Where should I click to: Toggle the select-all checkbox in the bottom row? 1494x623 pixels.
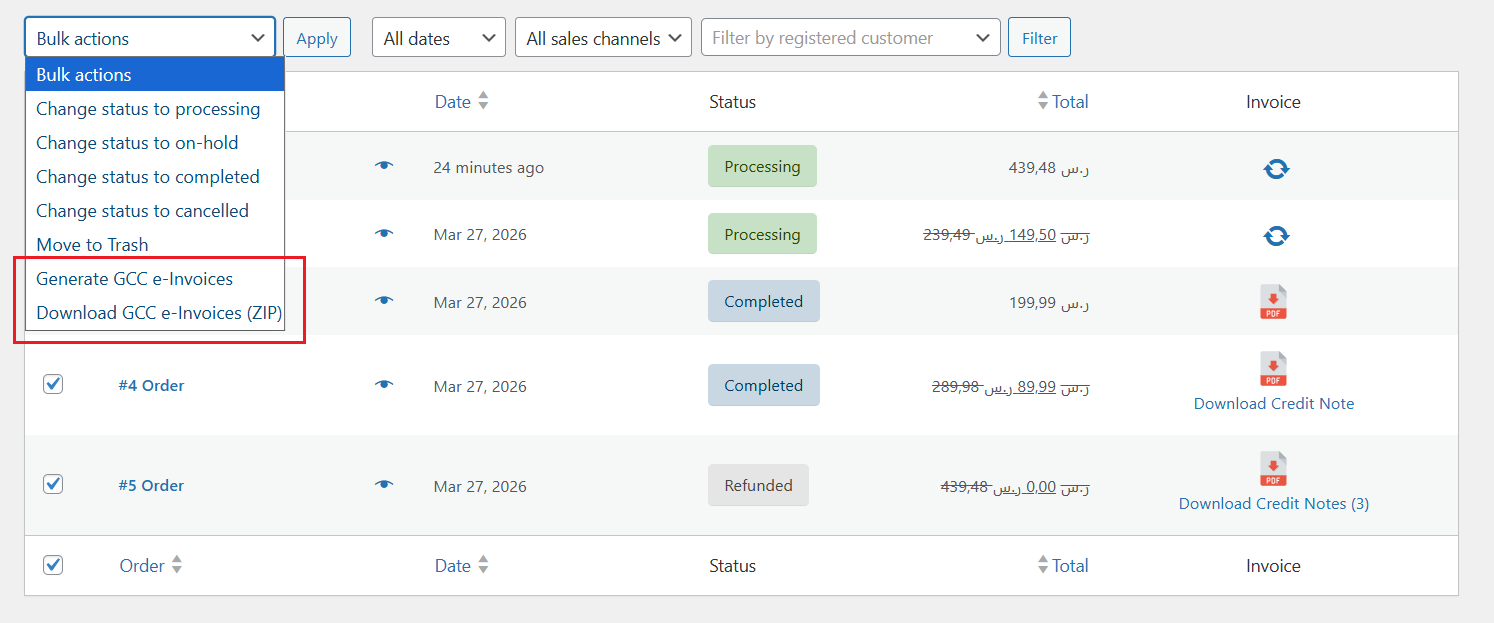point(53,565)
